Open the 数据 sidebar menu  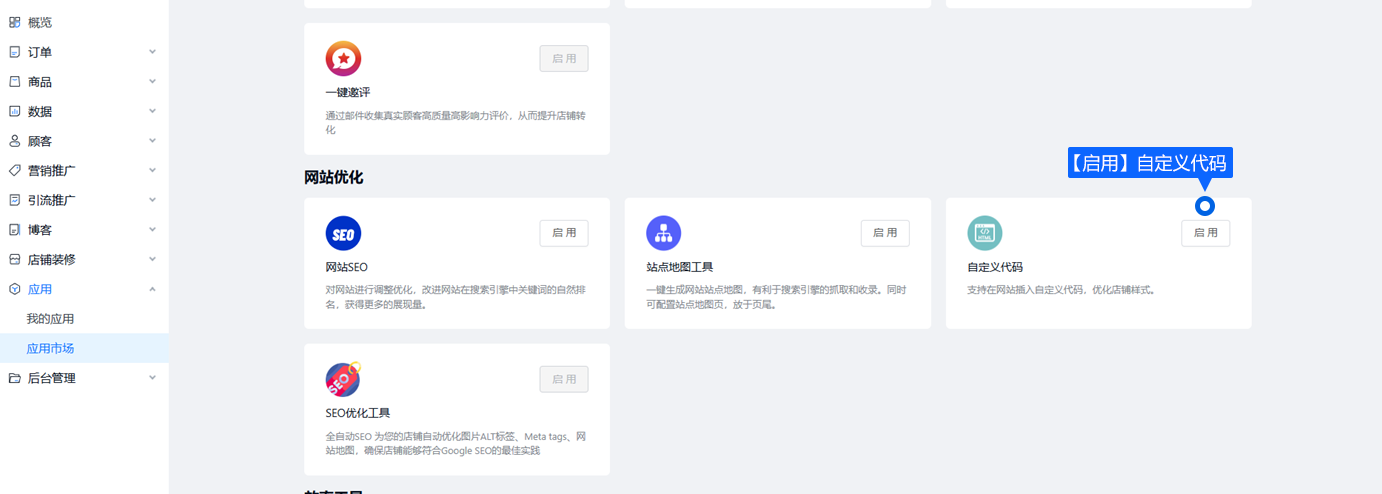[40, 111]
